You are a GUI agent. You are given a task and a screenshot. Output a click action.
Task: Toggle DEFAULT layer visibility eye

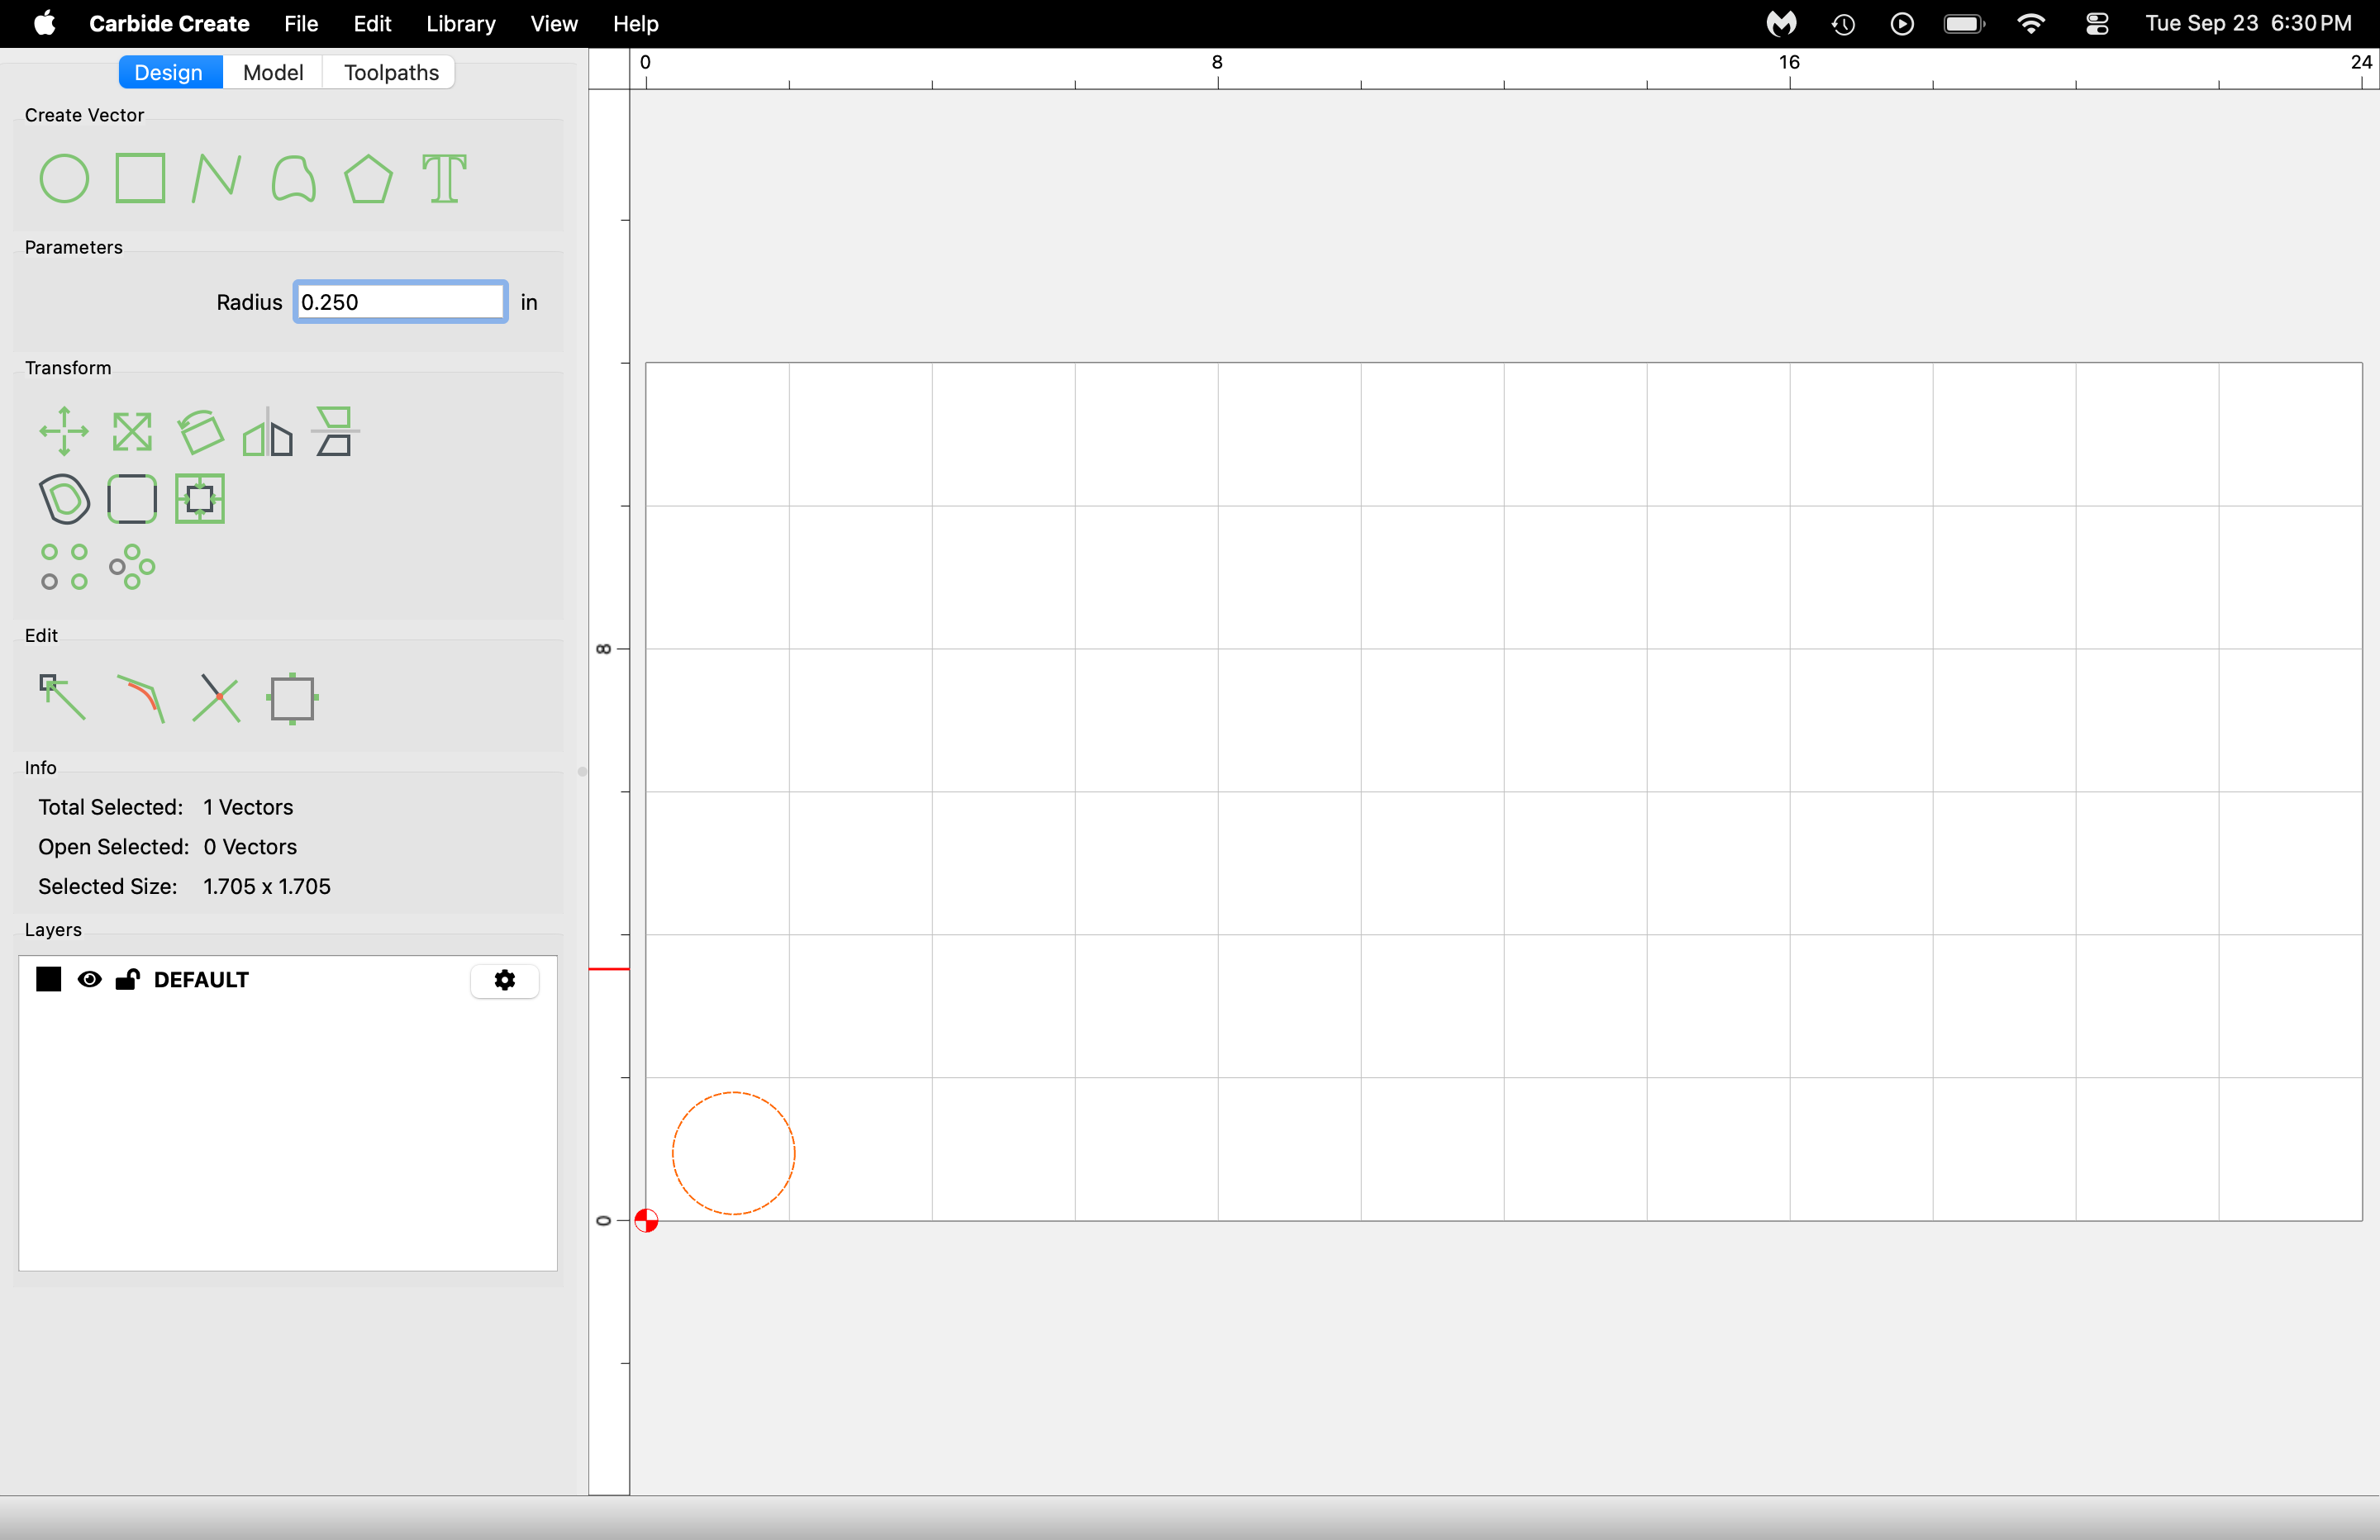tap(90, 979)
